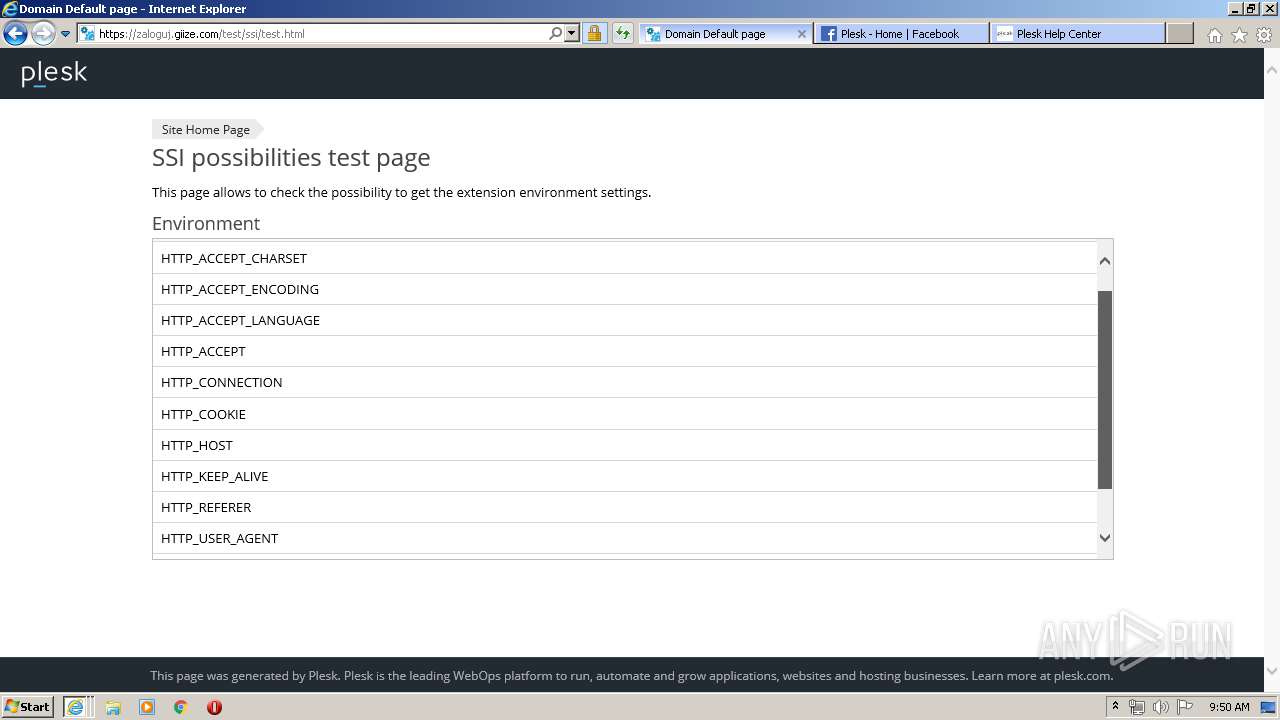
Task: Switch to Domain Default page tab
Action: [724, 33]
